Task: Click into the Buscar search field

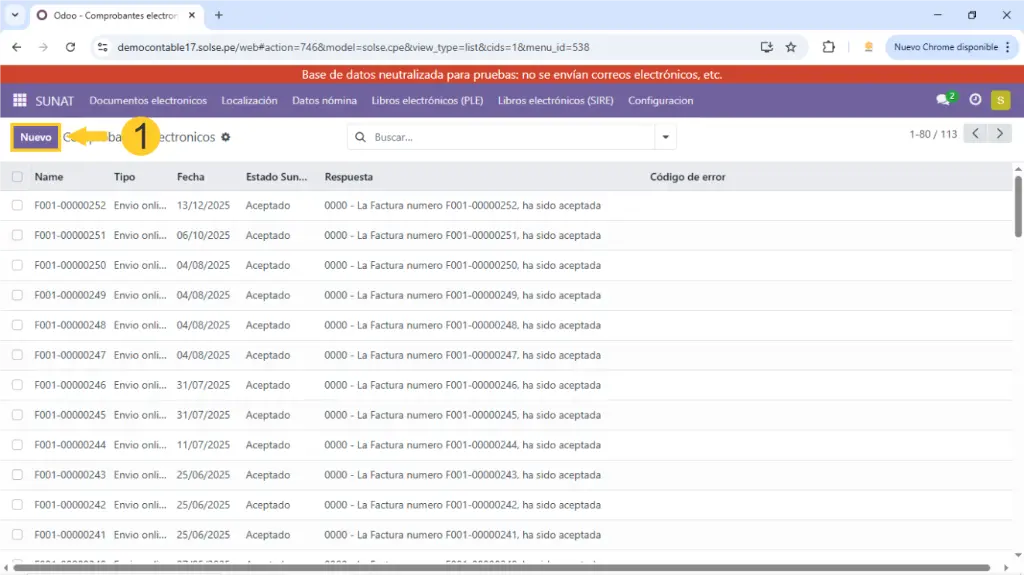Action: pyautogui.click(x=510, y=137)
